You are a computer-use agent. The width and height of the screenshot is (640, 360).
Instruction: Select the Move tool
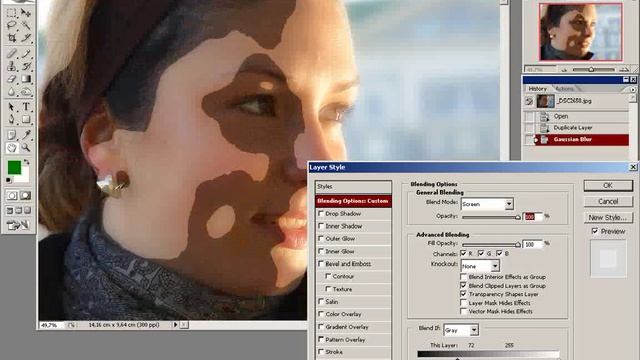26,12
